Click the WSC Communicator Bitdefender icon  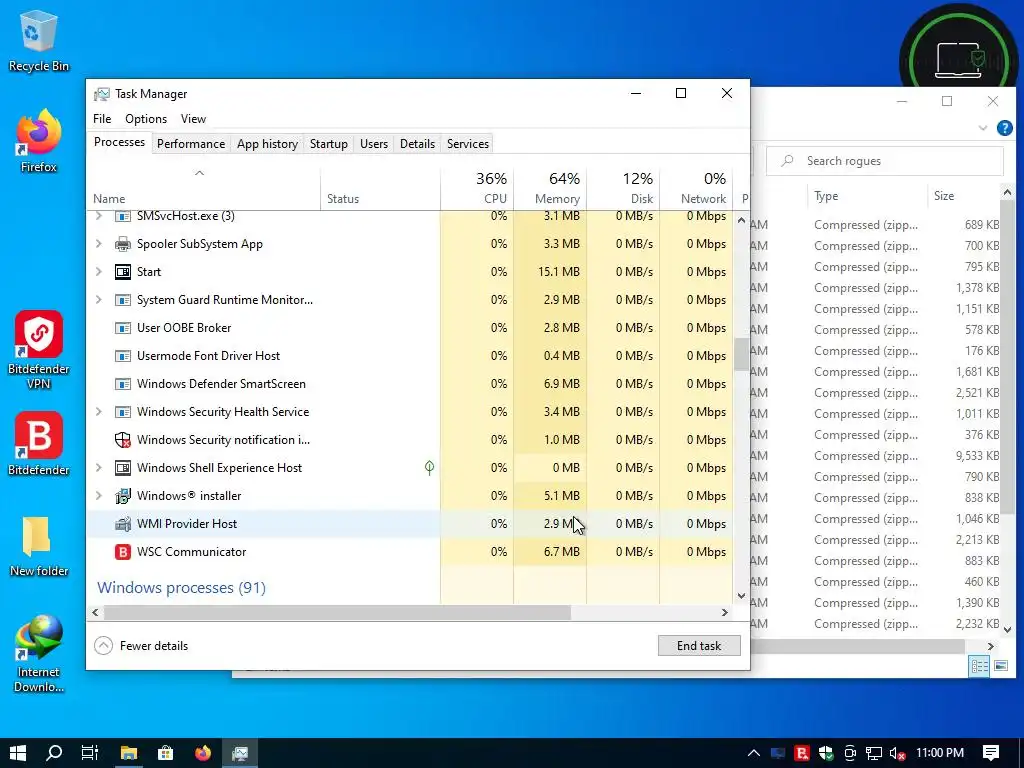click(x=123, y=552)
